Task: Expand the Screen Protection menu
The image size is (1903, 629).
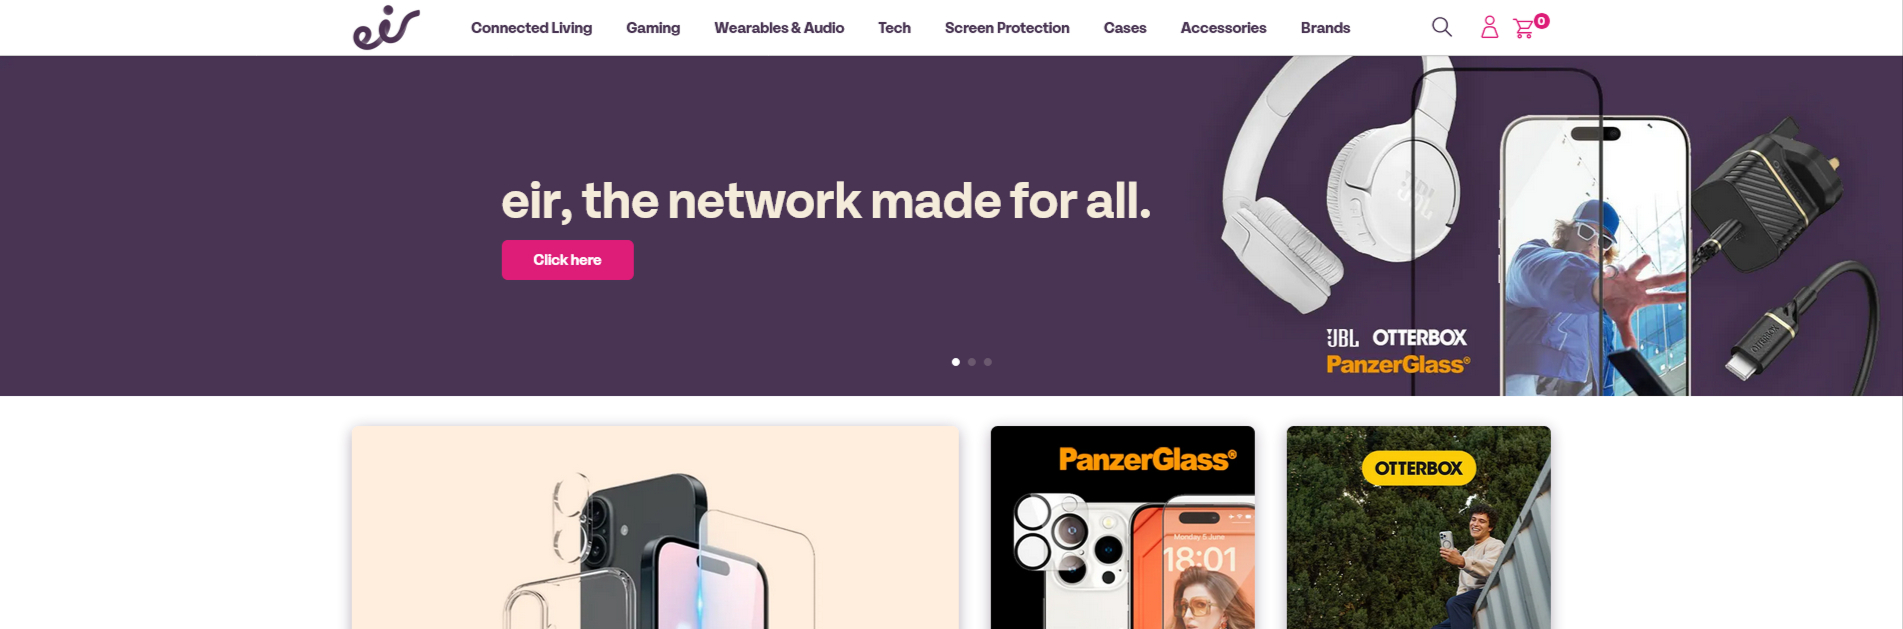Action: tap(1007, 28)
